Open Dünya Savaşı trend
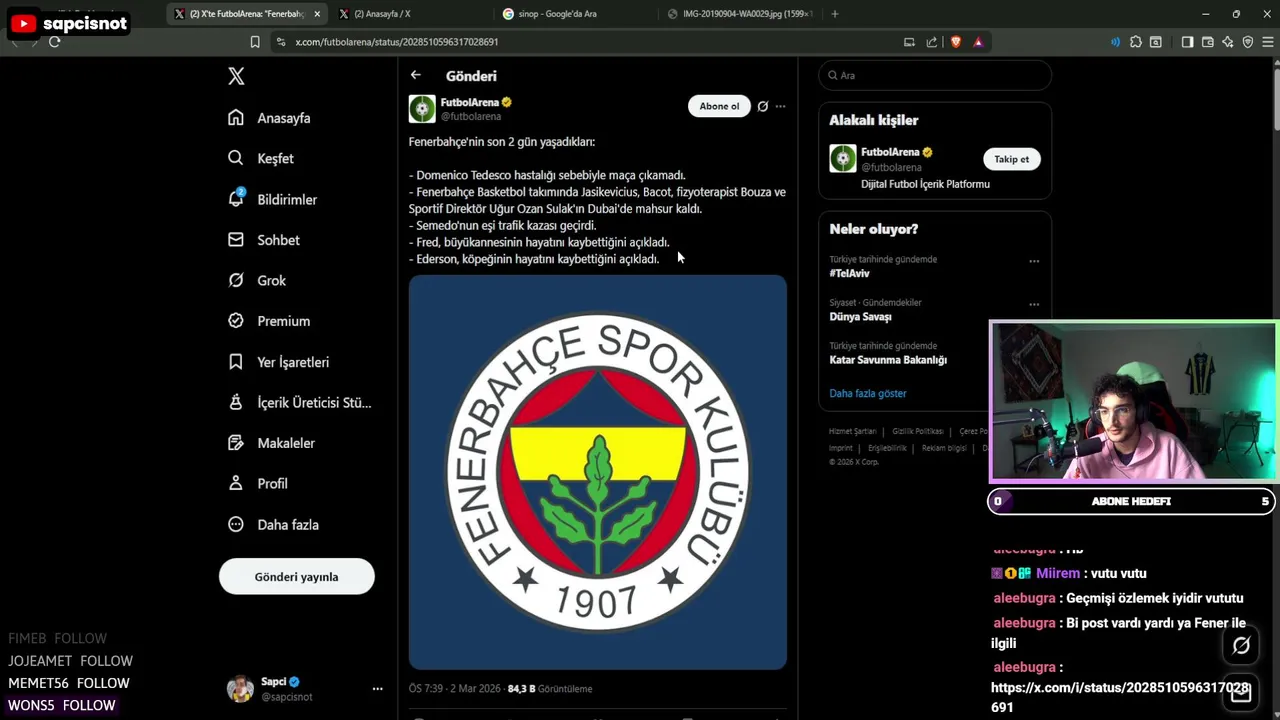1280x720 pixels. point(861,316)
